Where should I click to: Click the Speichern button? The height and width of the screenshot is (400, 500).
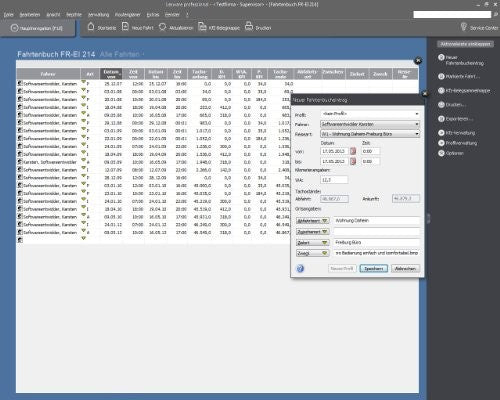tap(374, 268)
